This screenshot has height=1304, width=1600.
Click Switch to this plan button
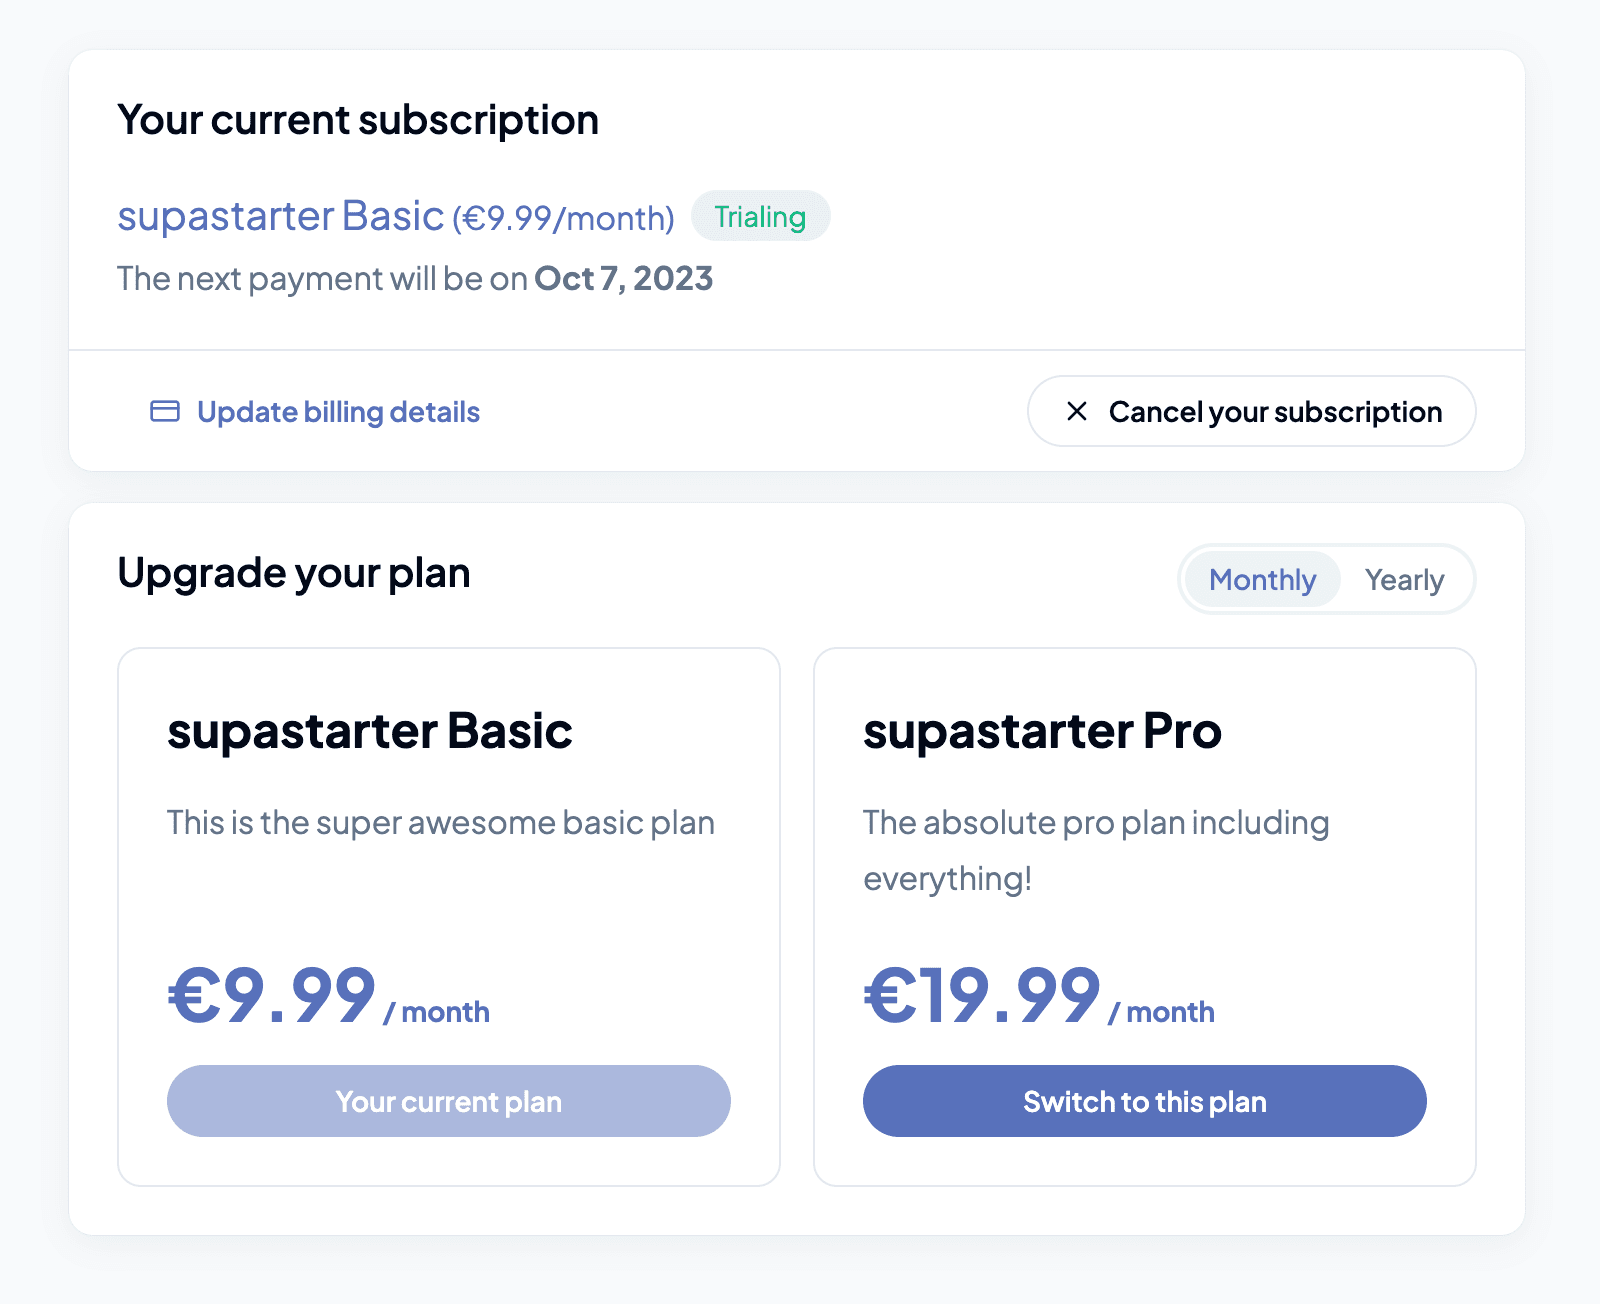[1144, 1101]
